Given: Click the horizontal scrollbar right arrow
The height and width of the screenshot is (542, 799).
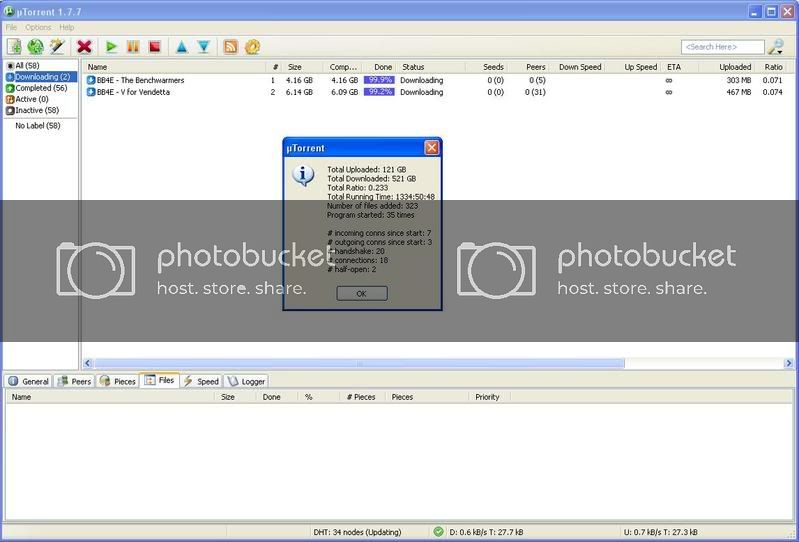Looking at the screenshot, I should pyautogui.click(x=789, y=363).
